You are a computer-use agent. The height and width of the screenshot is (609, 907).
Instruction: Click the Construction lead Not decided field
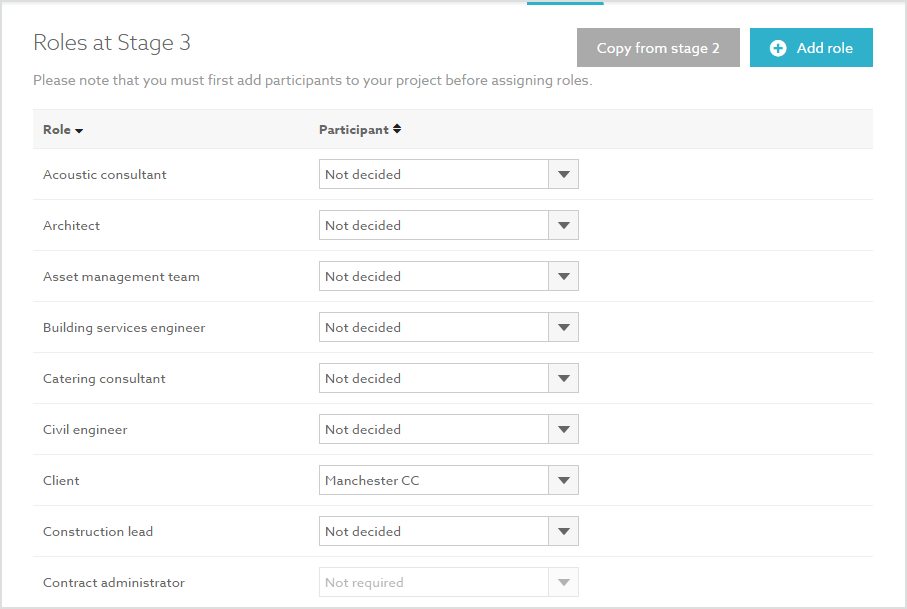tap(434, 531)
